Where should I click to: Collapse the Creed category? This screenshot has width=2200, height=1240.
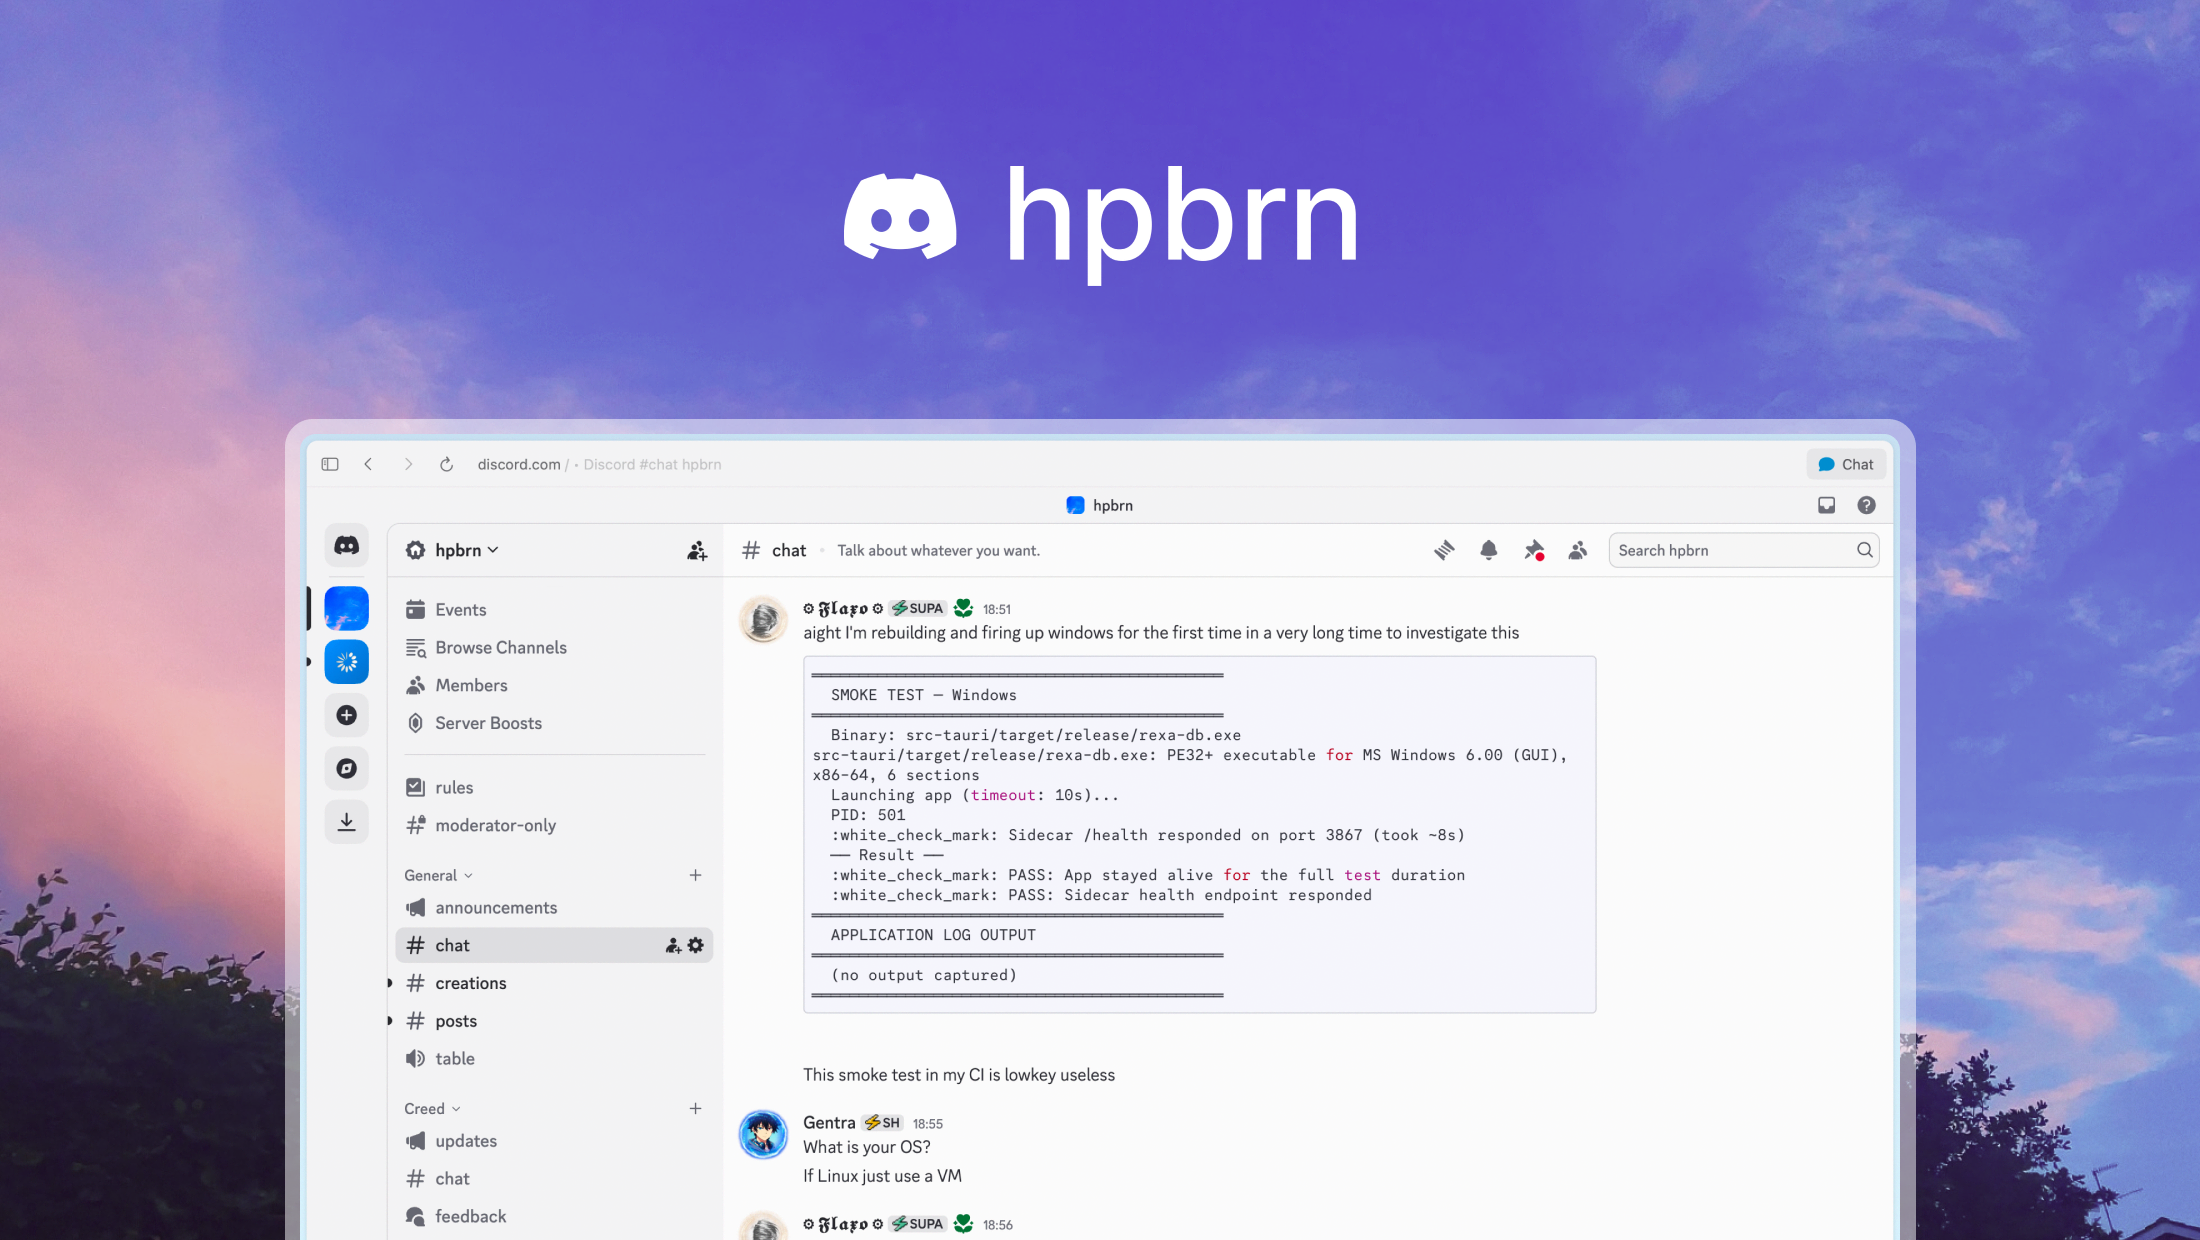point(432,1109)
